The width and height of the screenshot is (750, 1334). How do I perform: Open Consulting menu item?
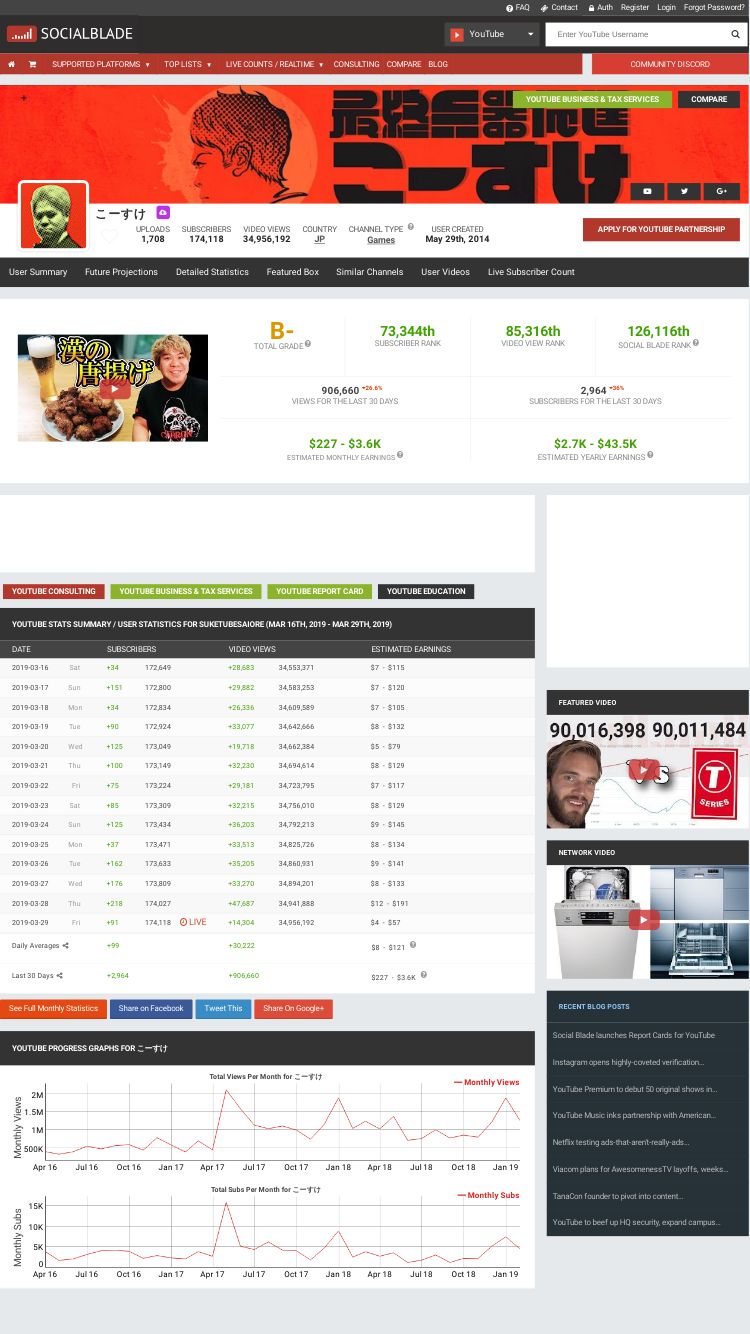356,64
